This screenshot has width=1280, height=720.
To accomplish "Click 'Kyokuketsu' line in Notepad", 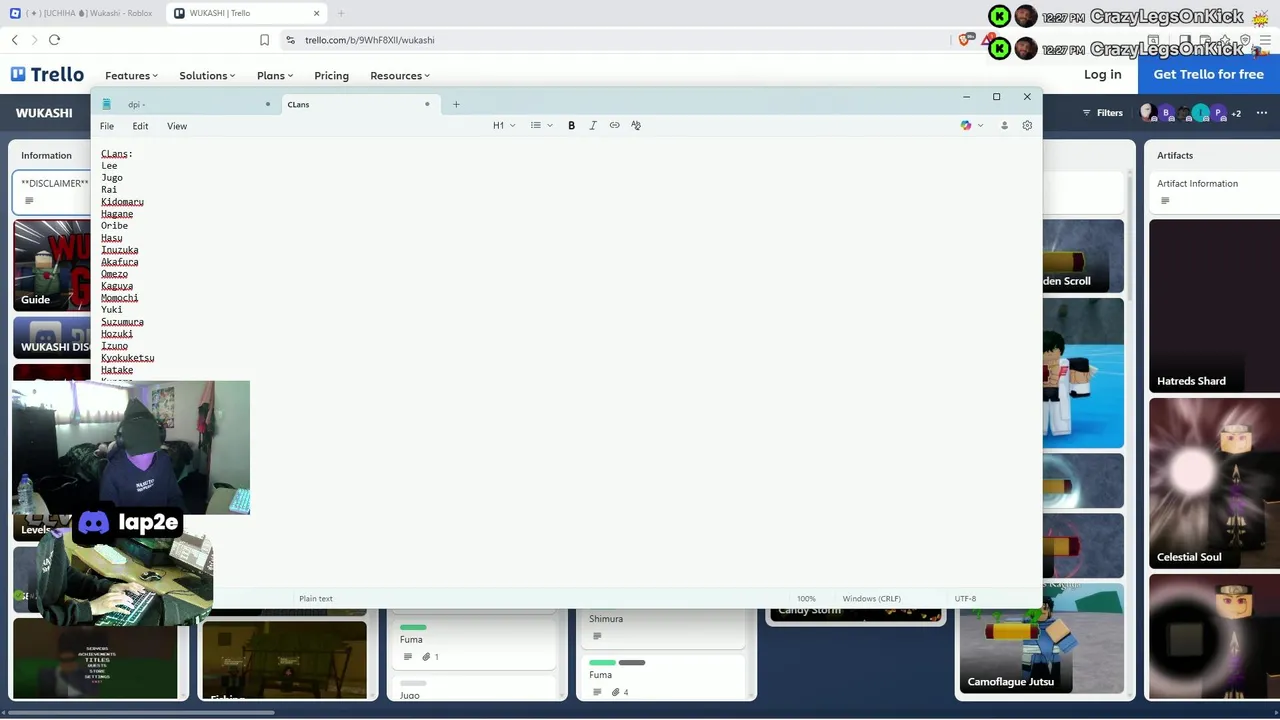I will tap(127, 358).
